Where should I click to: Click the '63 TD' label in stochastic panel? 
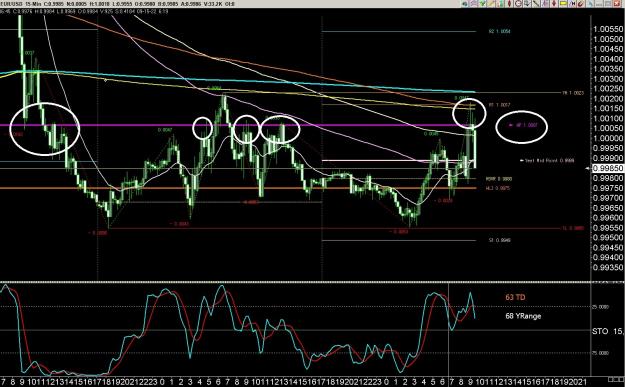[x=515, y=297]
